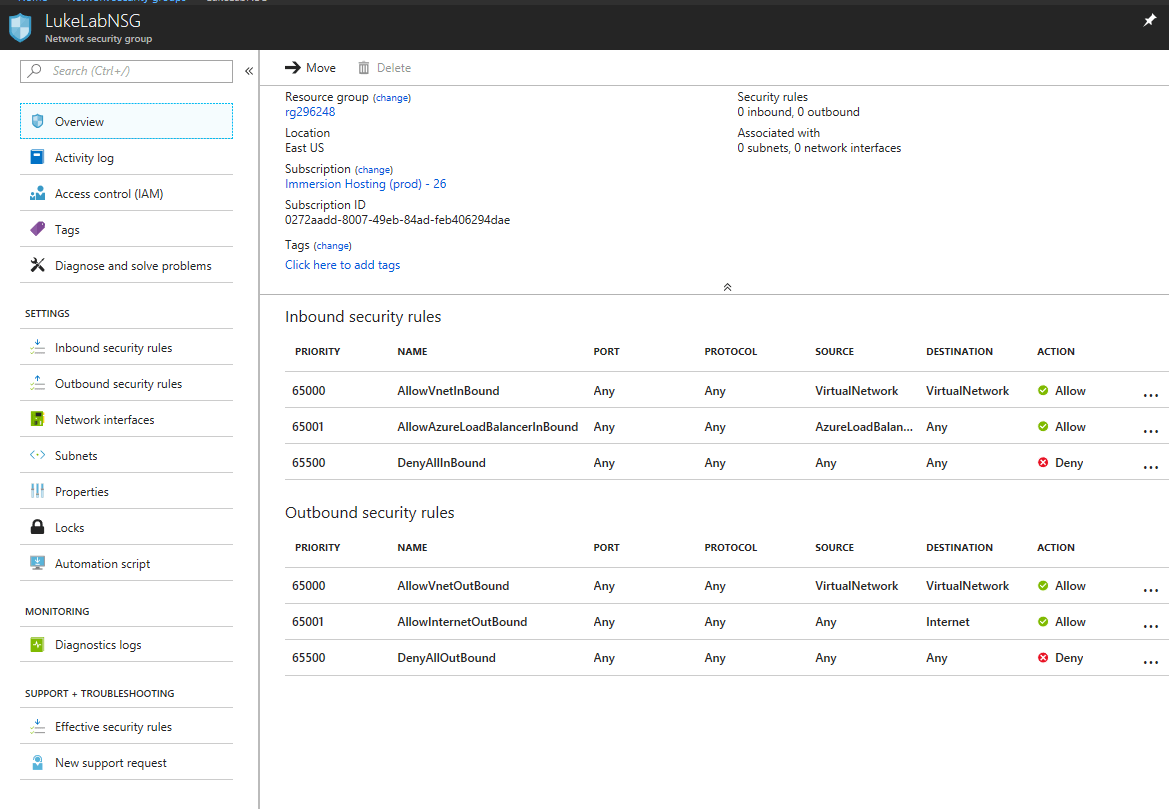Open the Overview menu item

(126, 121)
